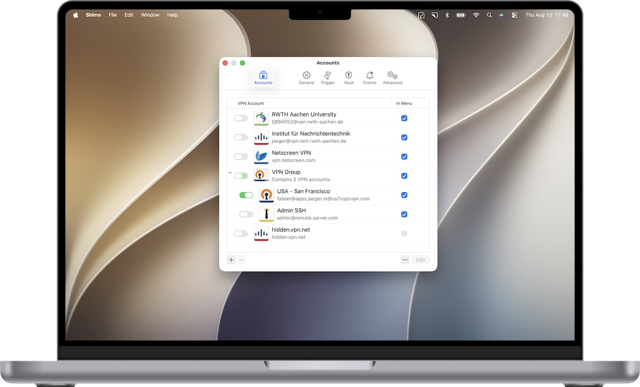
Task: Open the Help menu
Action: [172, 15]
